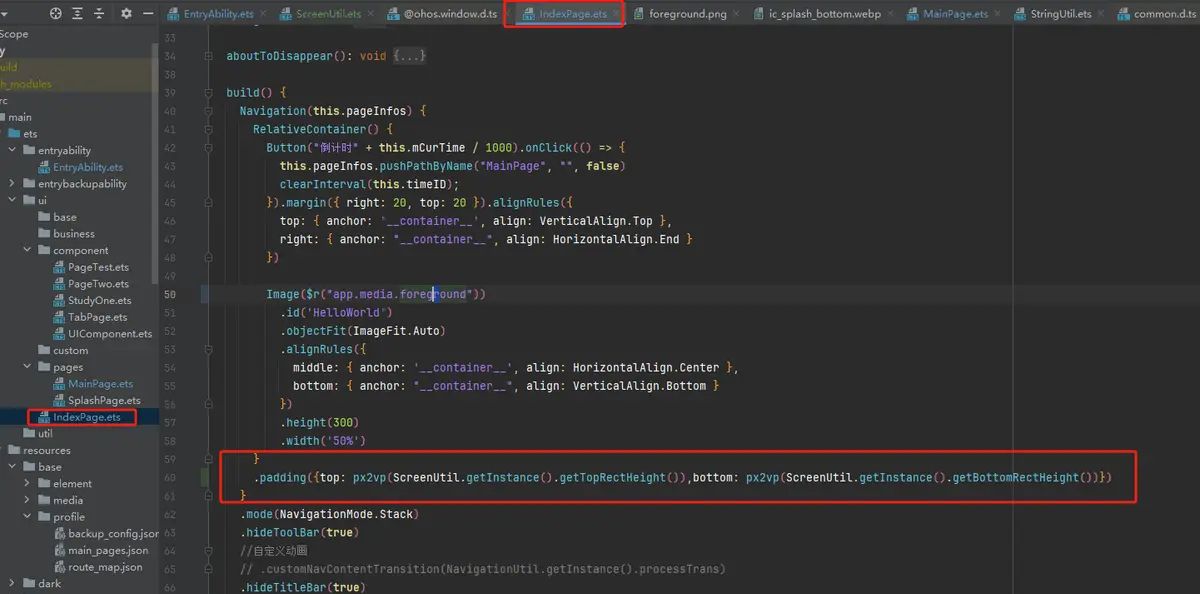
Task: Collapse the profile folder
Action: [27, 517]
